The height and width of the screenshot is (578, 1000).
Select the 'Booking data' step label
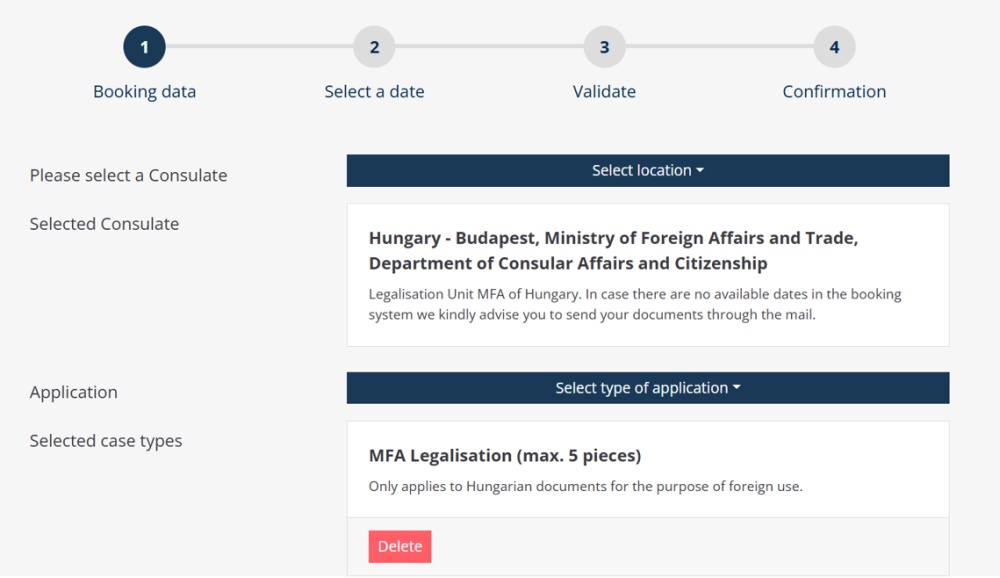click(x=144, y=91)
